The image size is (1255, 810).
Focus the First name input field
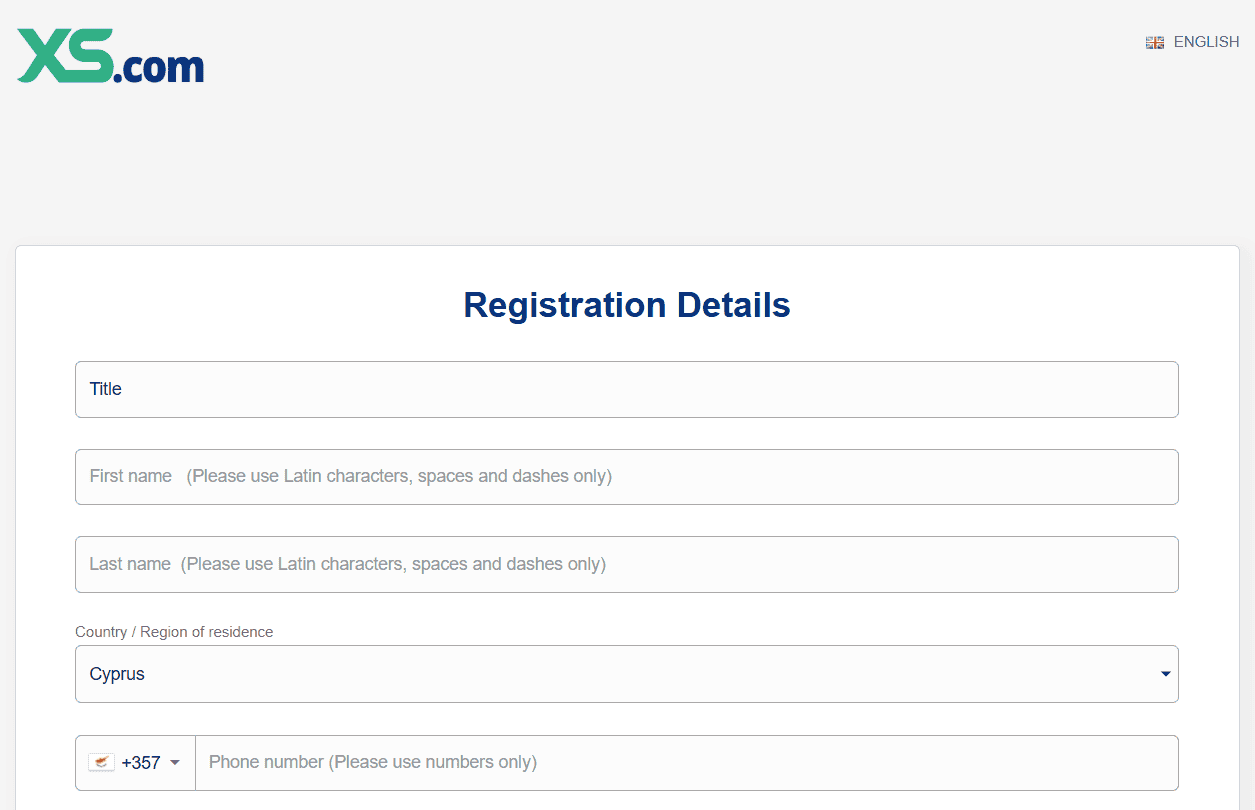pyautogui.click(x=626, y=477)
